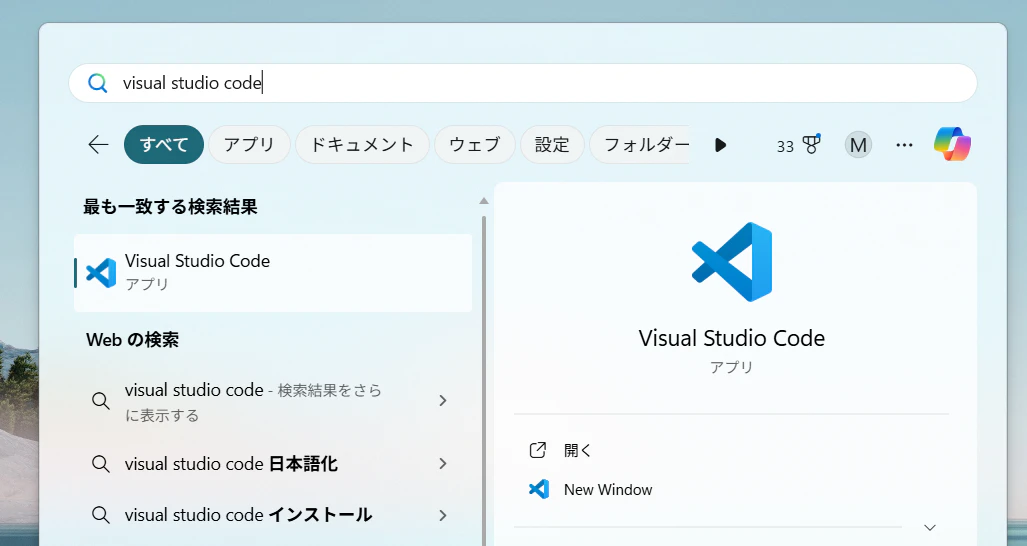Switch to the アプリ filter tab
Viewport: 1027px width, 546px height.
(x=249, y=145)
